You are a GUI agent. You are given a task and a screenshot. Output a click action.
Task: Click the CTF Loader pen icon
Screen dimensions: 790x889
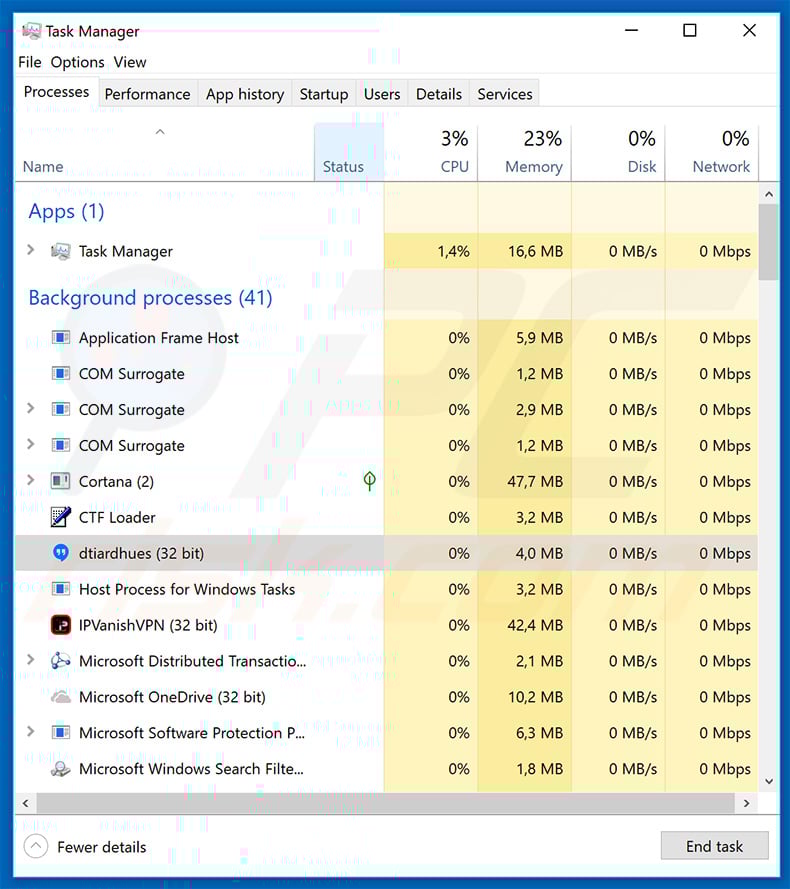[61, 517]
